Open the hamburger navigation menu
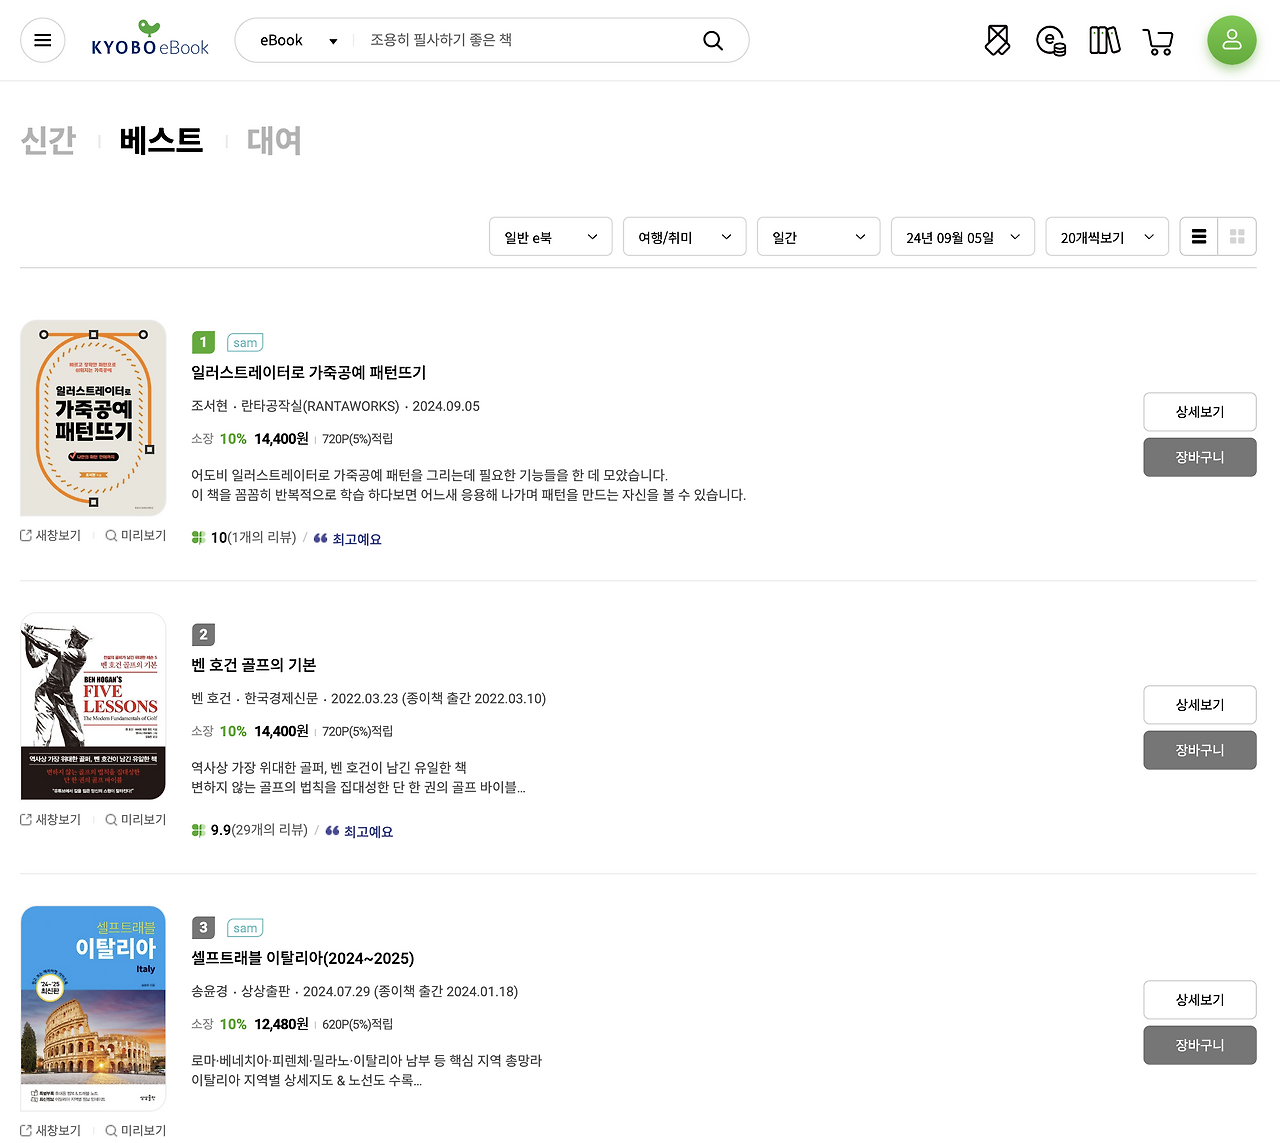 click(42, 40)
